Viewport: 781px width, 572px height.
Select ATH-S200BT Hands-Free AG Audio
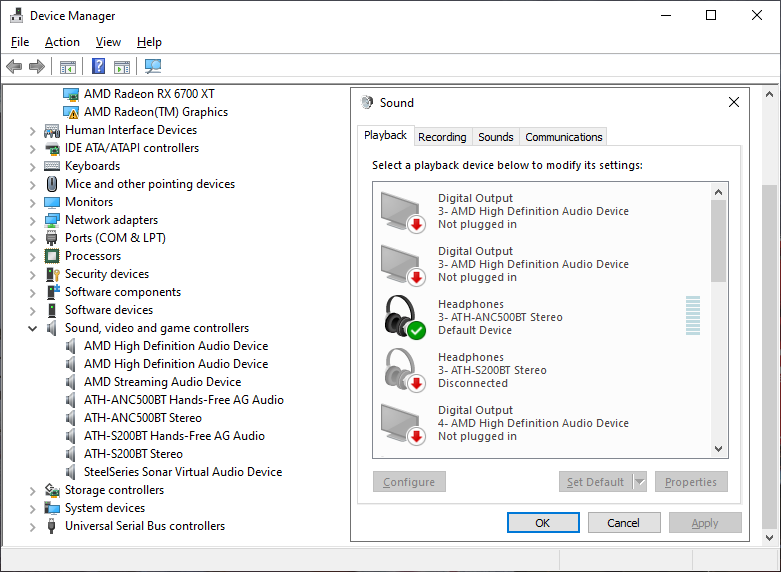click(174, 436)
